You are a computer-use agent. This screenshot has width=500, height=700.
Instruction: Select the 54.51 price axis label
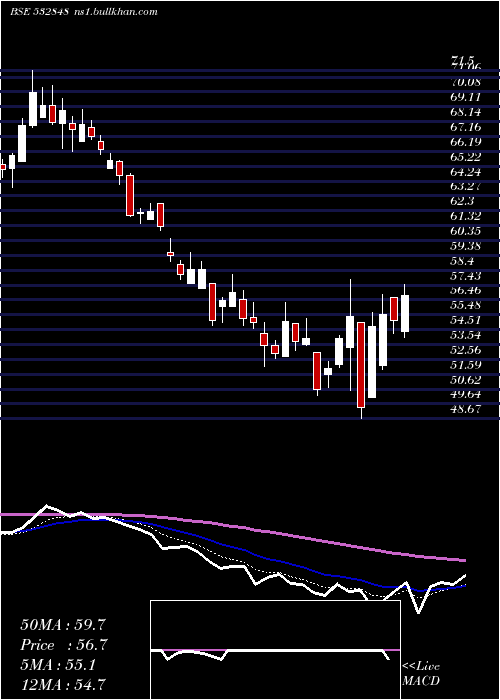(x=466, y=320)
